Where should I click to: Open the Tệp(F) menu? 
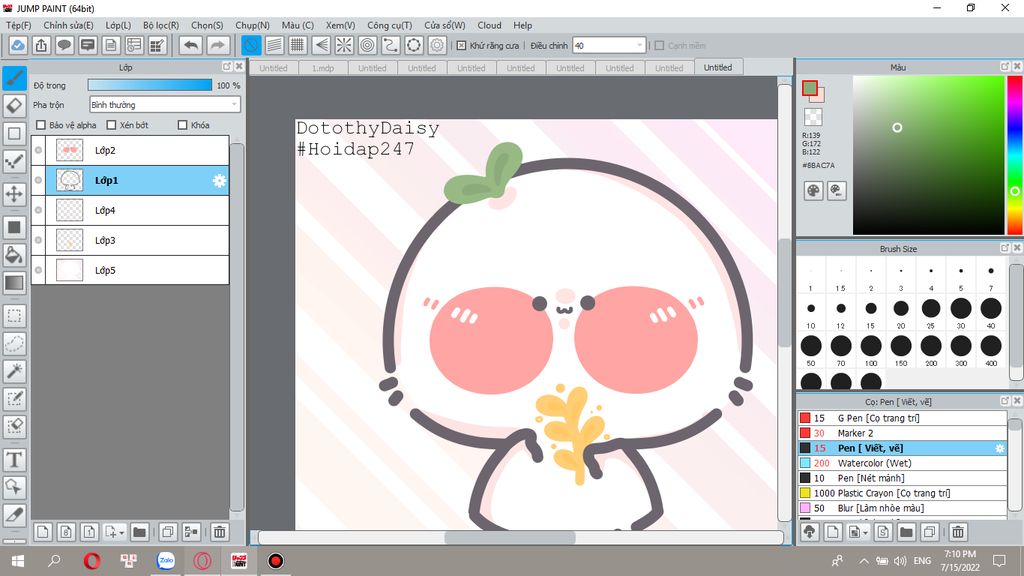(x=18, y=25)
